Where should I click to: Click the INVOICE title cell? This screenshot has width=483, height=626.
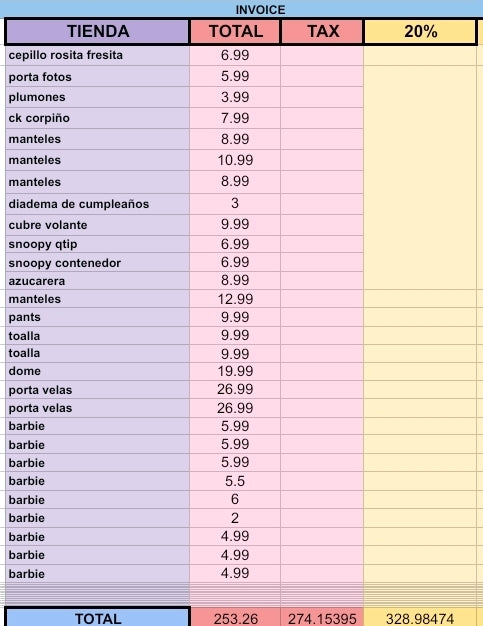coord(260,9)
